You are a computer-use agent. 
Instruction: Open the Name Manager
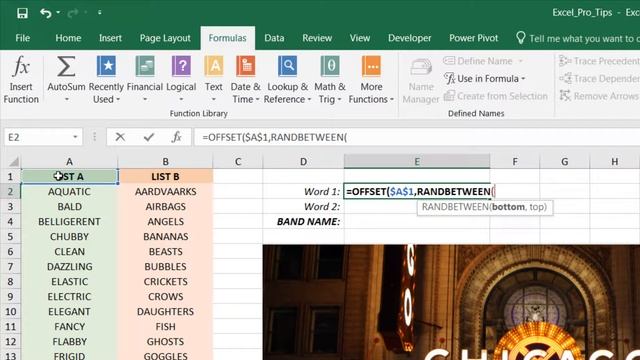point(421,81)
